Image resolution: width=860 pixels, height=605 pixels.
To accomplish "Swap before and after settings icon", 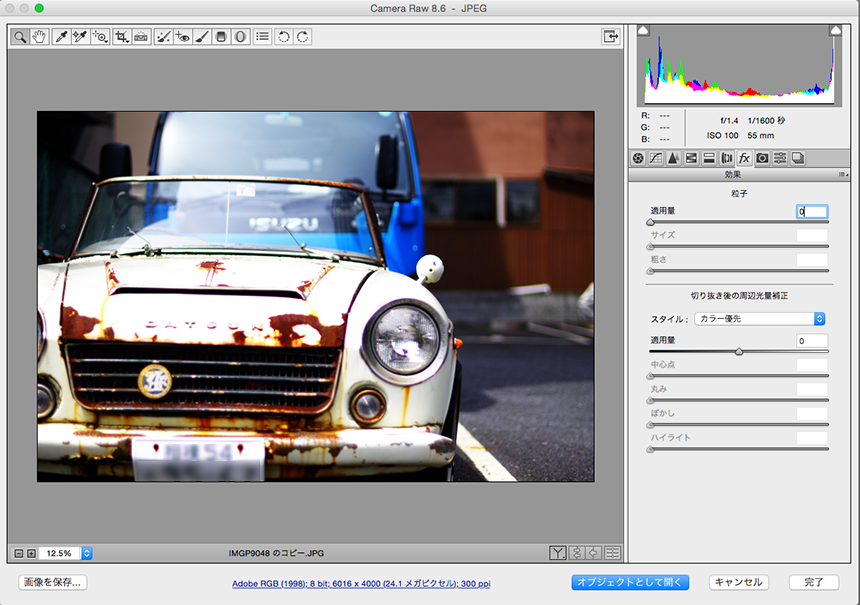I will click(576, 553).
